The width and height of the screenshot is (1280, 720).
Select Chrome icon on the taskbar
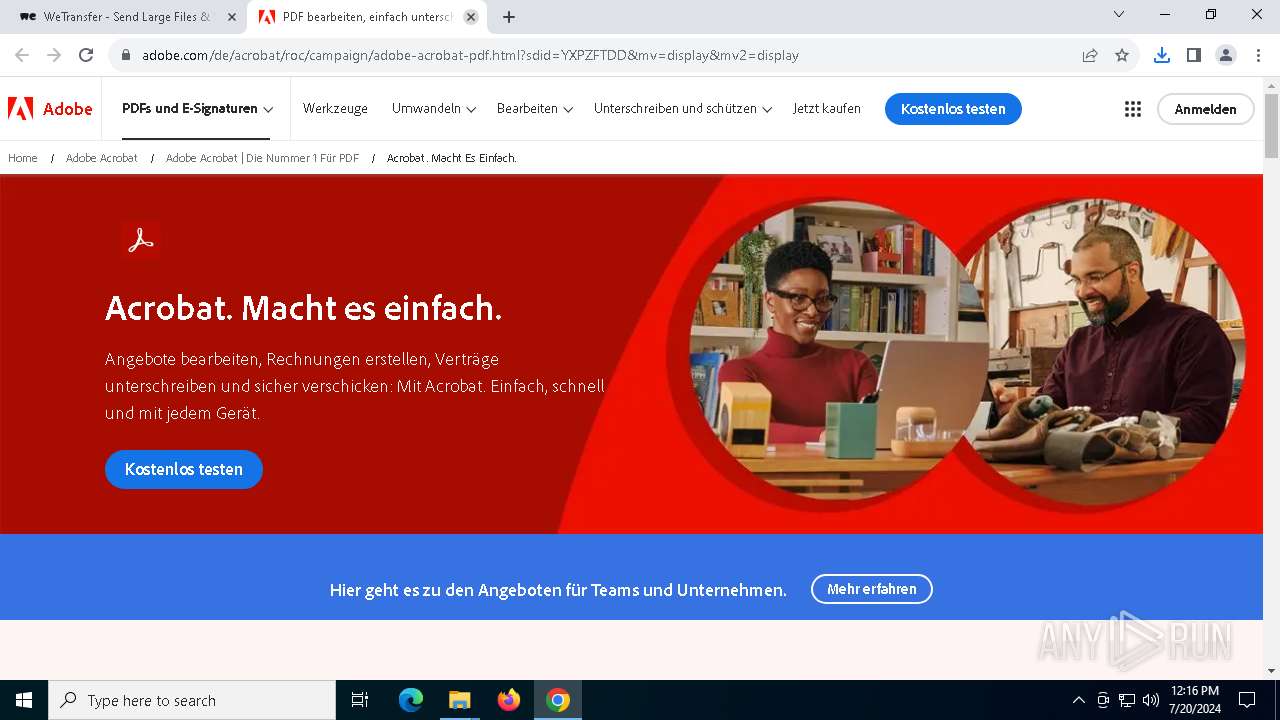click(x=558, y=700)
